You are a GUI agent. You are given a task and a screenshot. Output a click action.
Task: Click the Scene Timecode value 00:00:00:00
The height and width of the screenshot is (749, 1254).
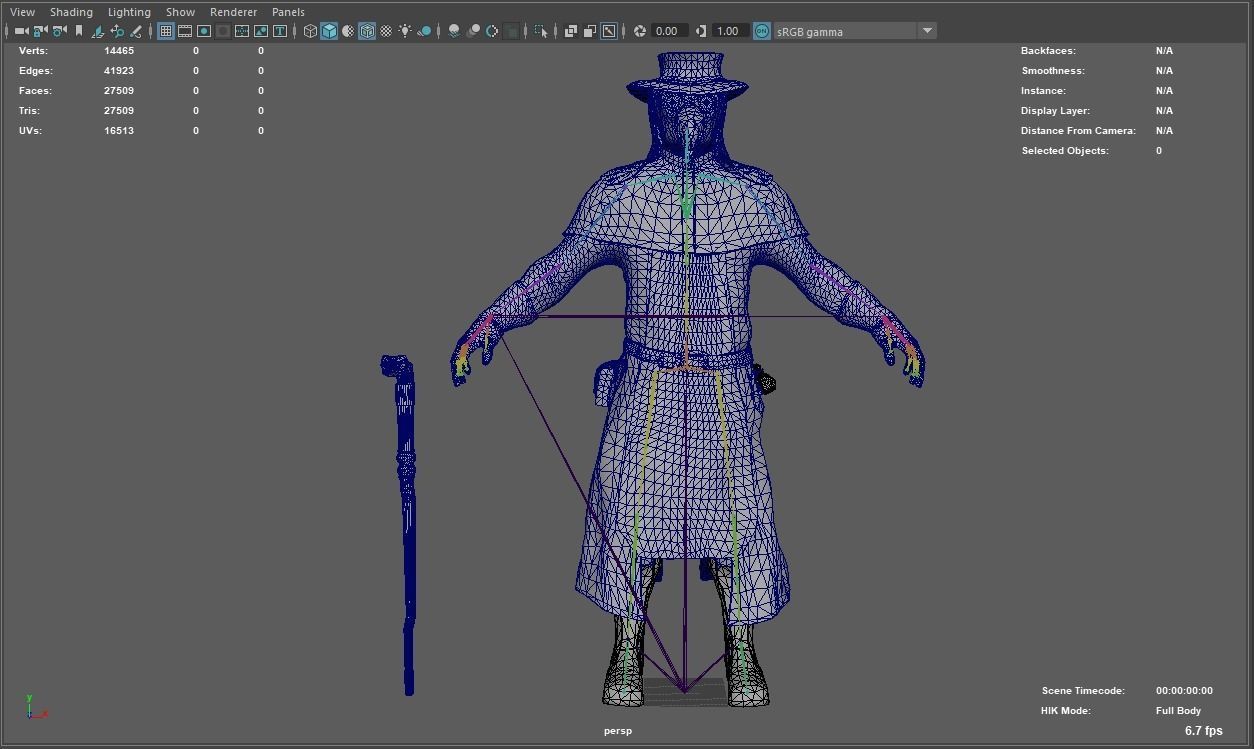coord(1184,690)
